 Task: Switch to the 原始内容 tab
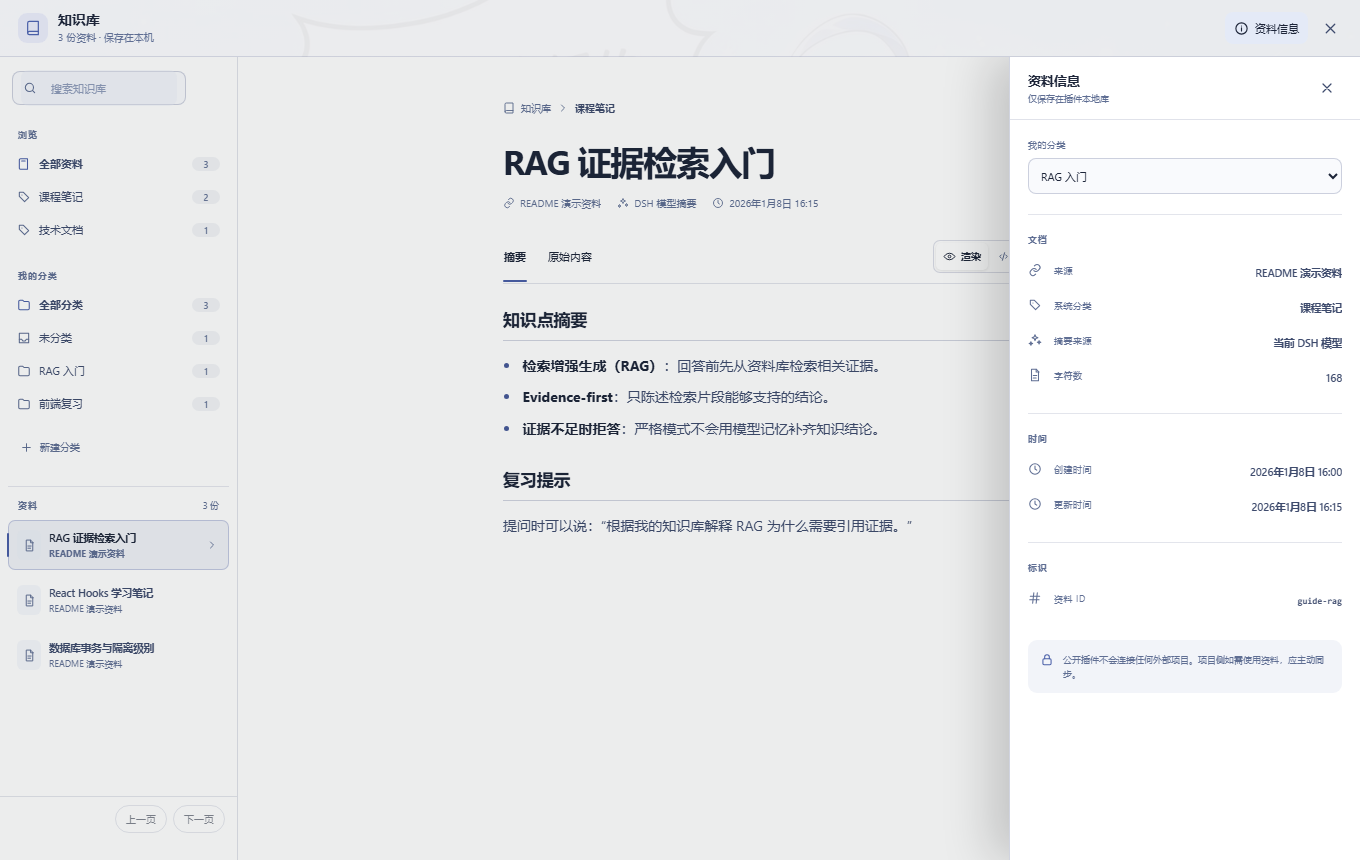(570, 257)
